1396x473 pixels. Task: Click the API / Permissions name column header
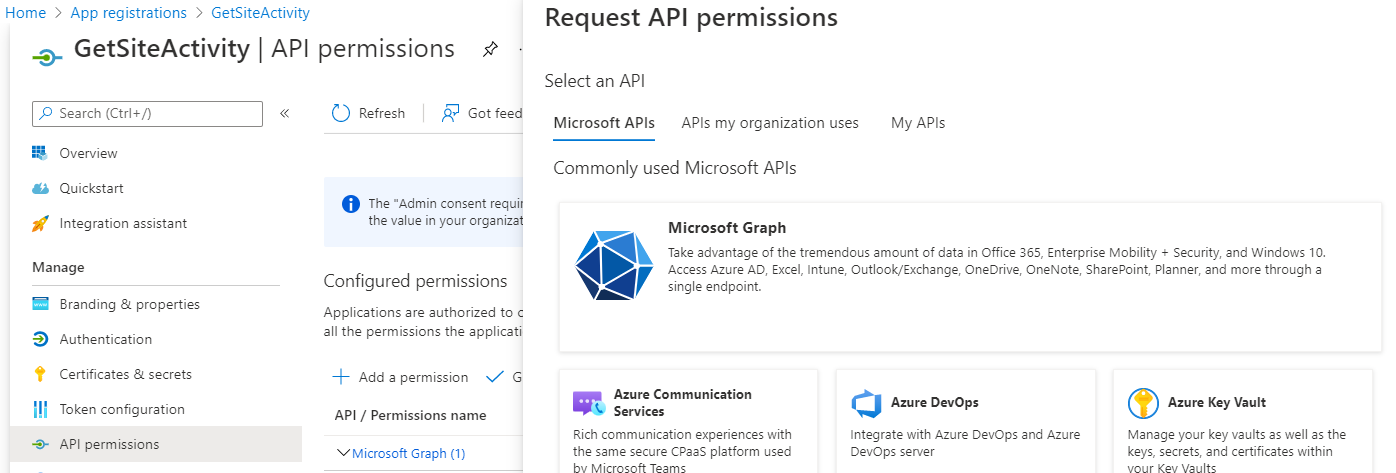click(x=411, y=415)
